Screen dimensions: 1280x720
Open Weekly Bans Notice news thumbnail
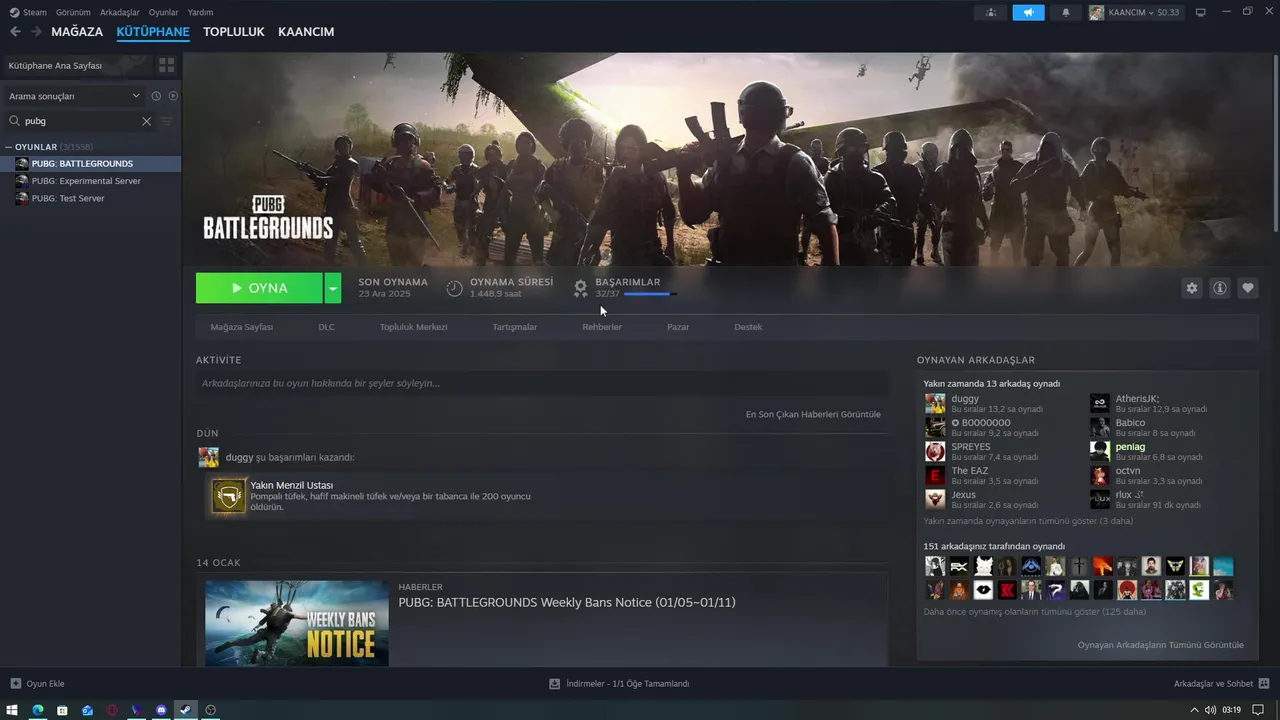pos(297,623)
